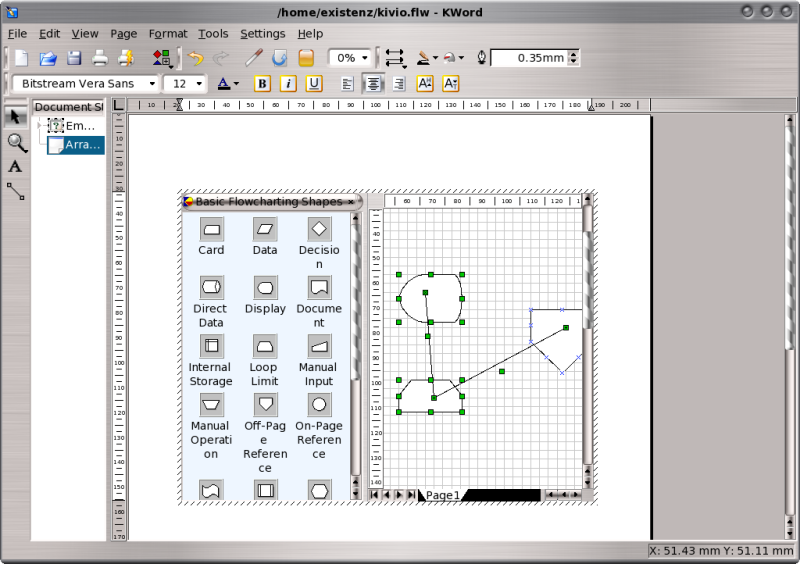
Task: Select the 'Arra...' item in document structure
Action: tap(76, 145)
